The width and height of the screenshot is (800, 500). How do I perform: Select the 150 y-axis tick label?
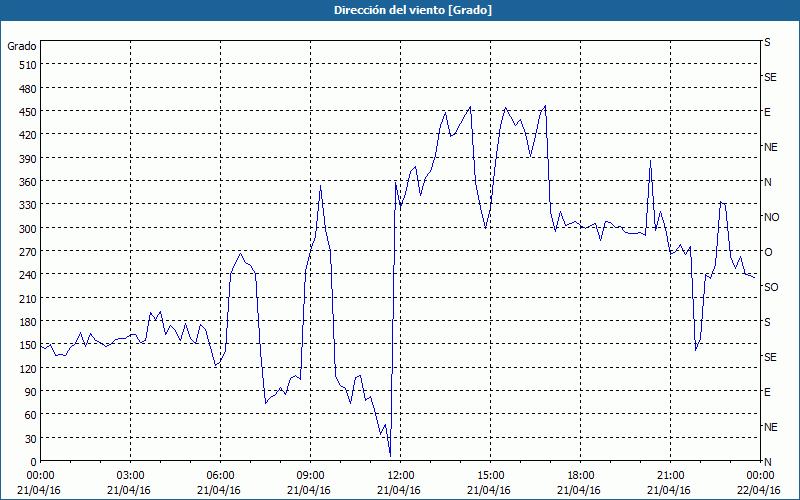[28, 345]
